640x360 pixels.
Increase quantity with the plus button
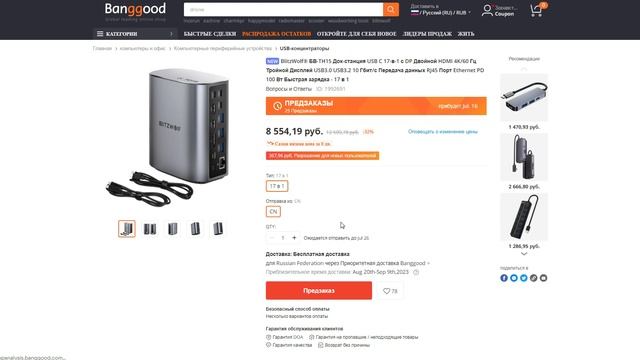[x=294, y=238]
